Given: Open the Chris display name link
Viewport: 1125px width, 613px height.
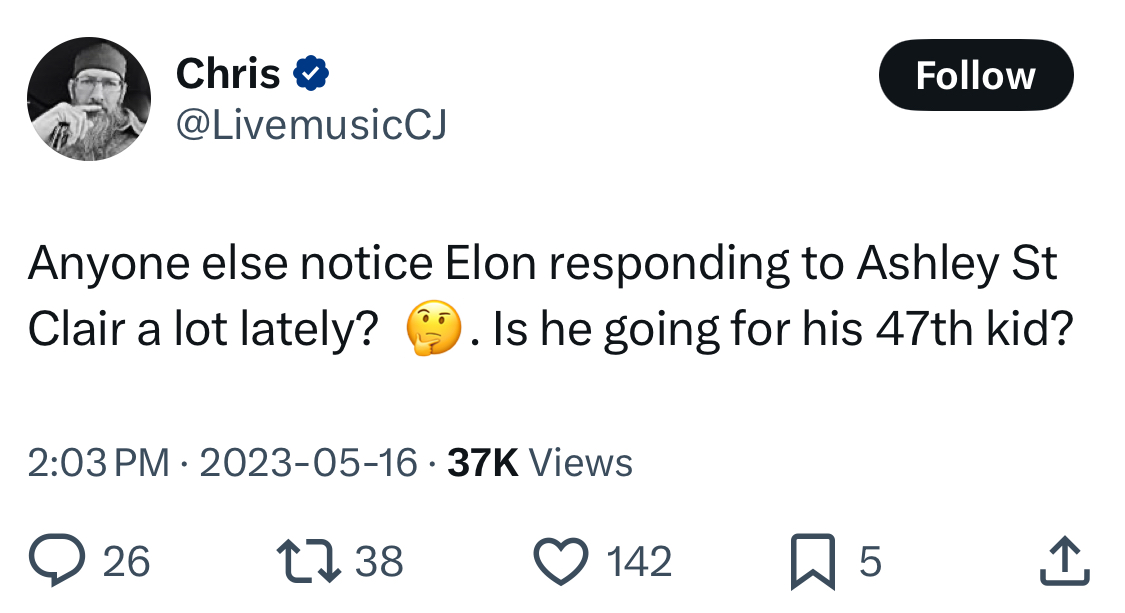Looking at the screenshot, I should point(228,73).
